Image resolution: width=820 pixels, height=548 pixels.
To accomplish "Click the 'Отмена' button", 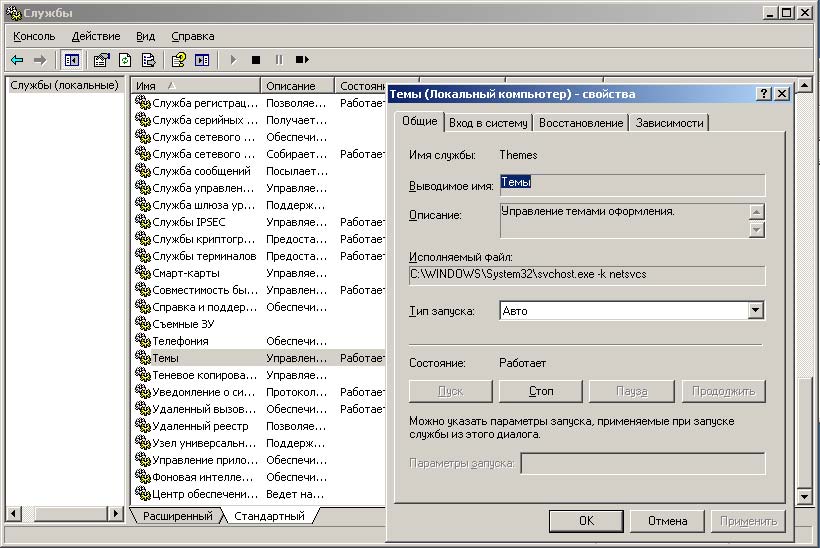I will pyautogui.click(x=667, y=520).
